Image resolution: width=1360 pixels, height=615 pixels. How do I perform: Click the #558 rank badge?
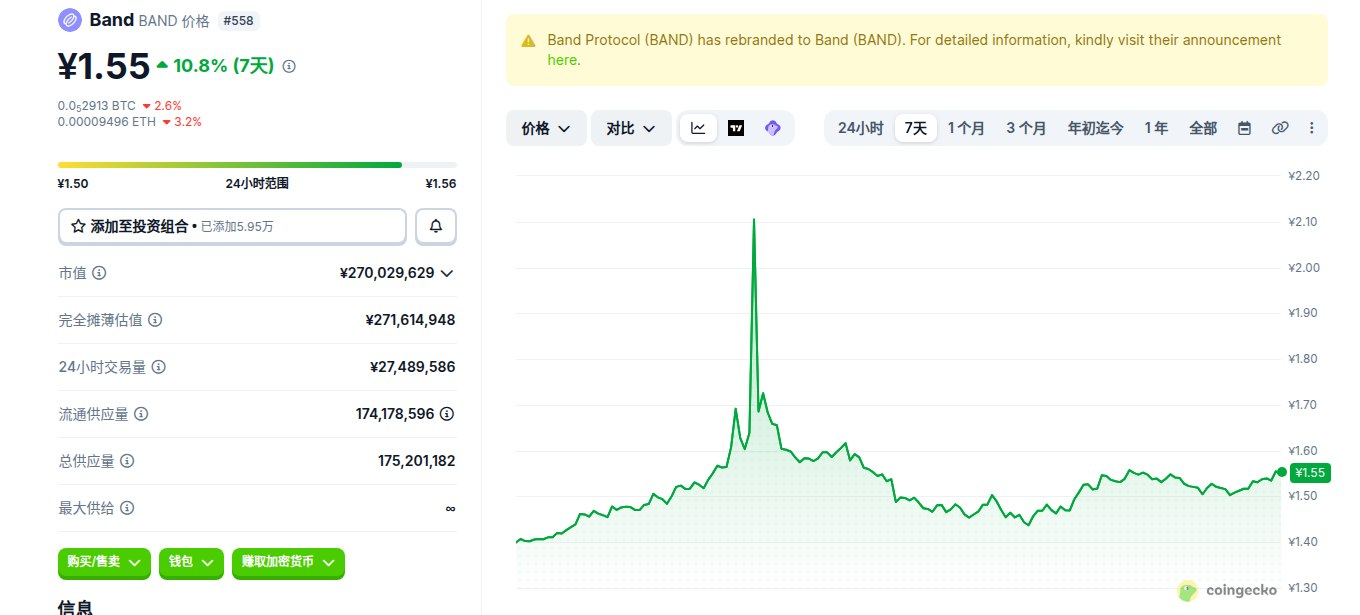[x=239, y=20]
